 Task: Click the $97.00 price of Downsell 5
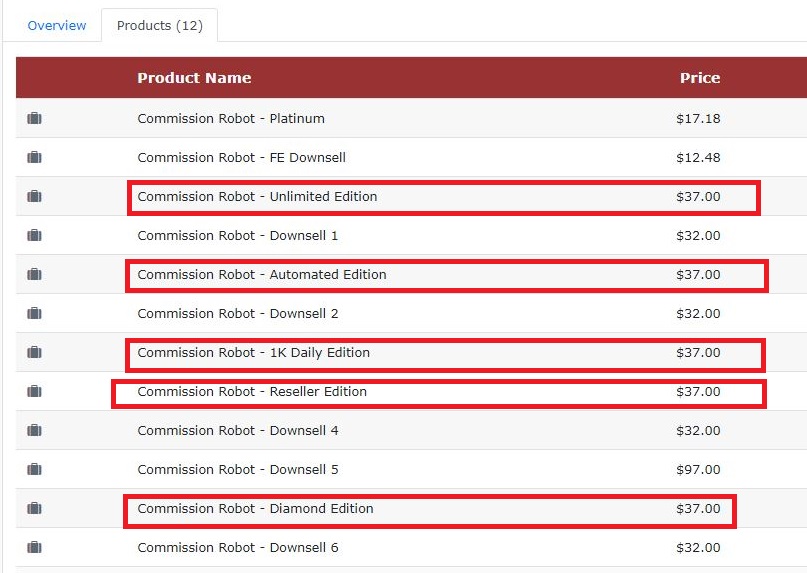(x=698, y=470)
